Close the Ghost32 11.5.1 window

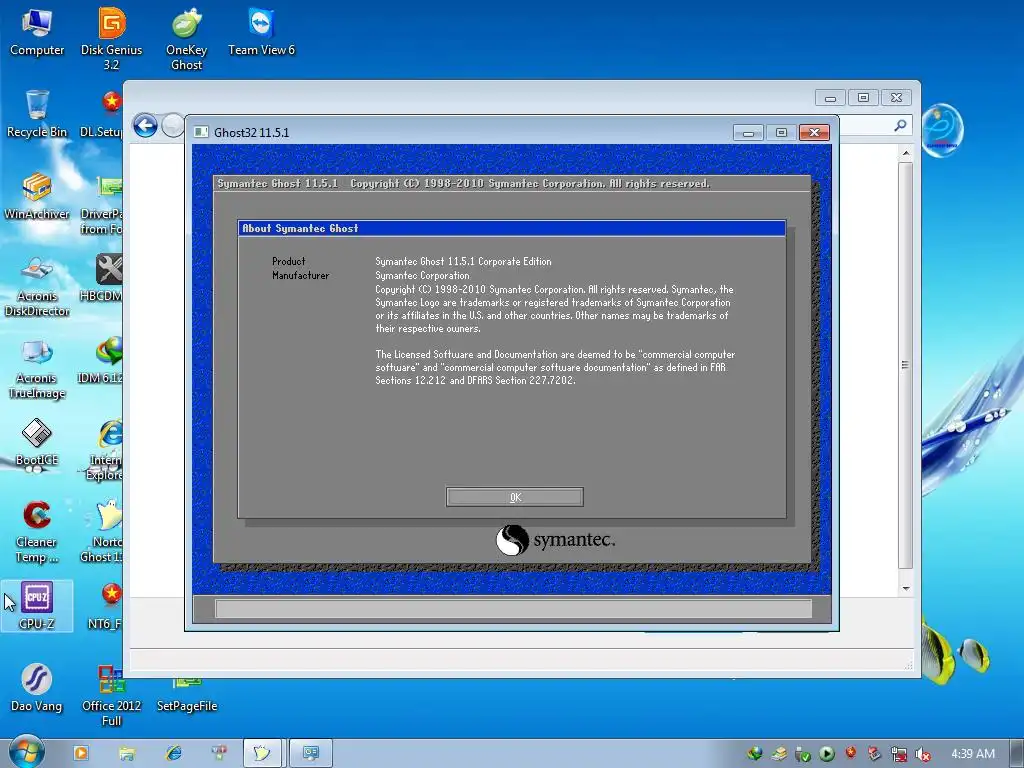pos(814,133)
